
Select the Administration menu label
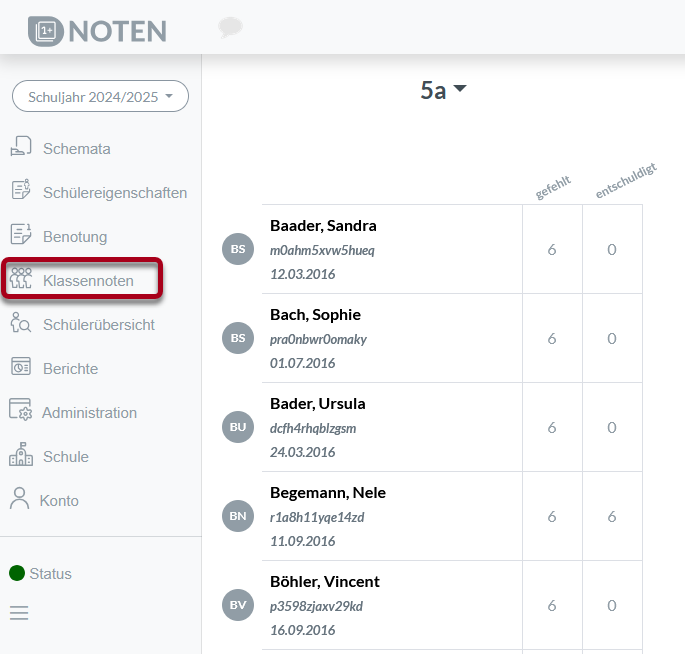[x=89, y=413]
